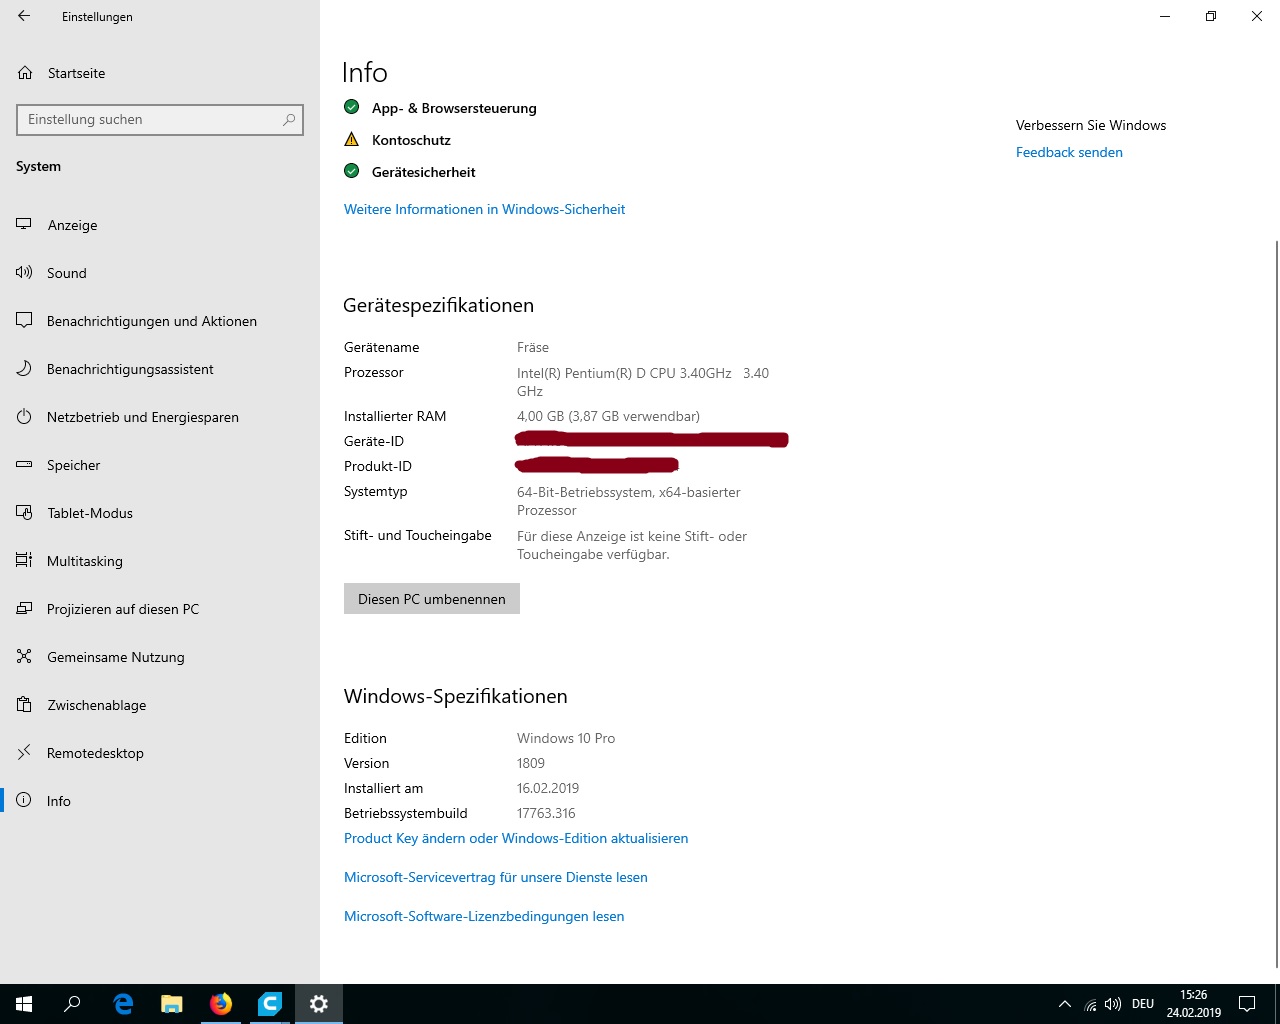Click the Kontoschutz label

click(x=411, y=140)
